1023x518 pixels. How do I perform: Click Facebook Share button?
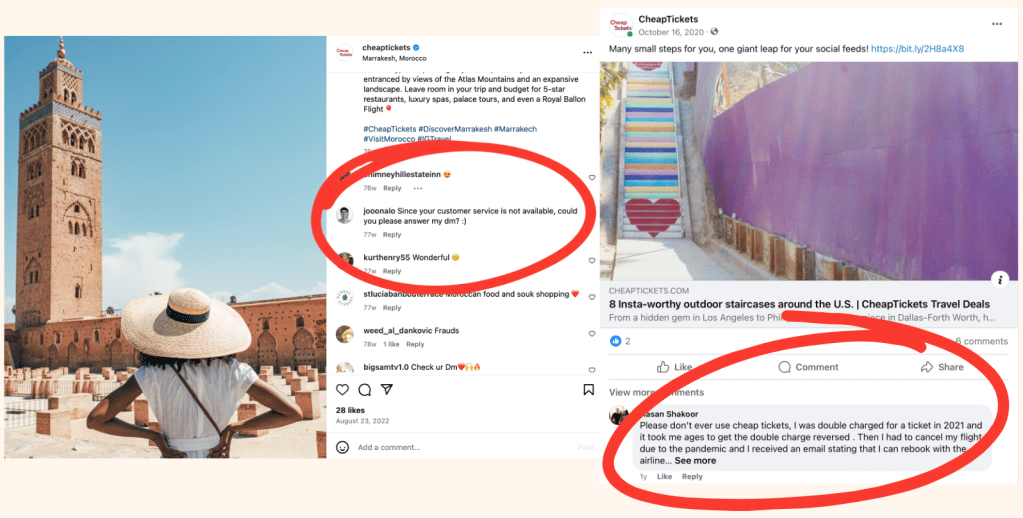click(941, 367)
